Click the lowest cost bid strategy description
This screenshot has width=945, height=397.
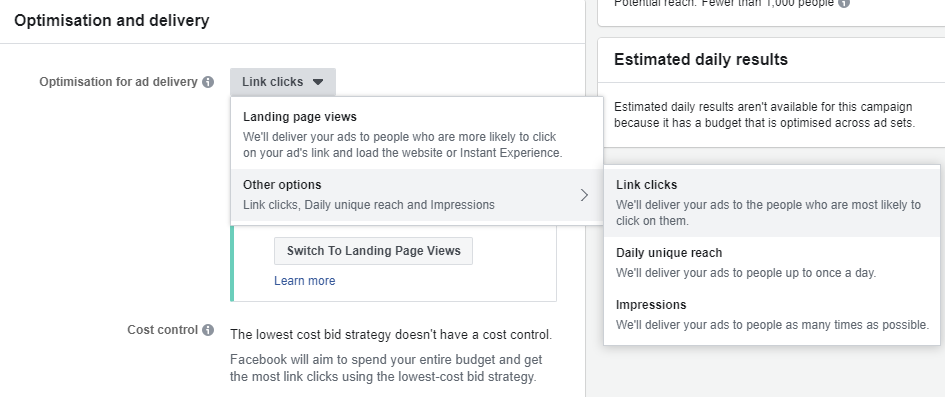pos(391,334)
